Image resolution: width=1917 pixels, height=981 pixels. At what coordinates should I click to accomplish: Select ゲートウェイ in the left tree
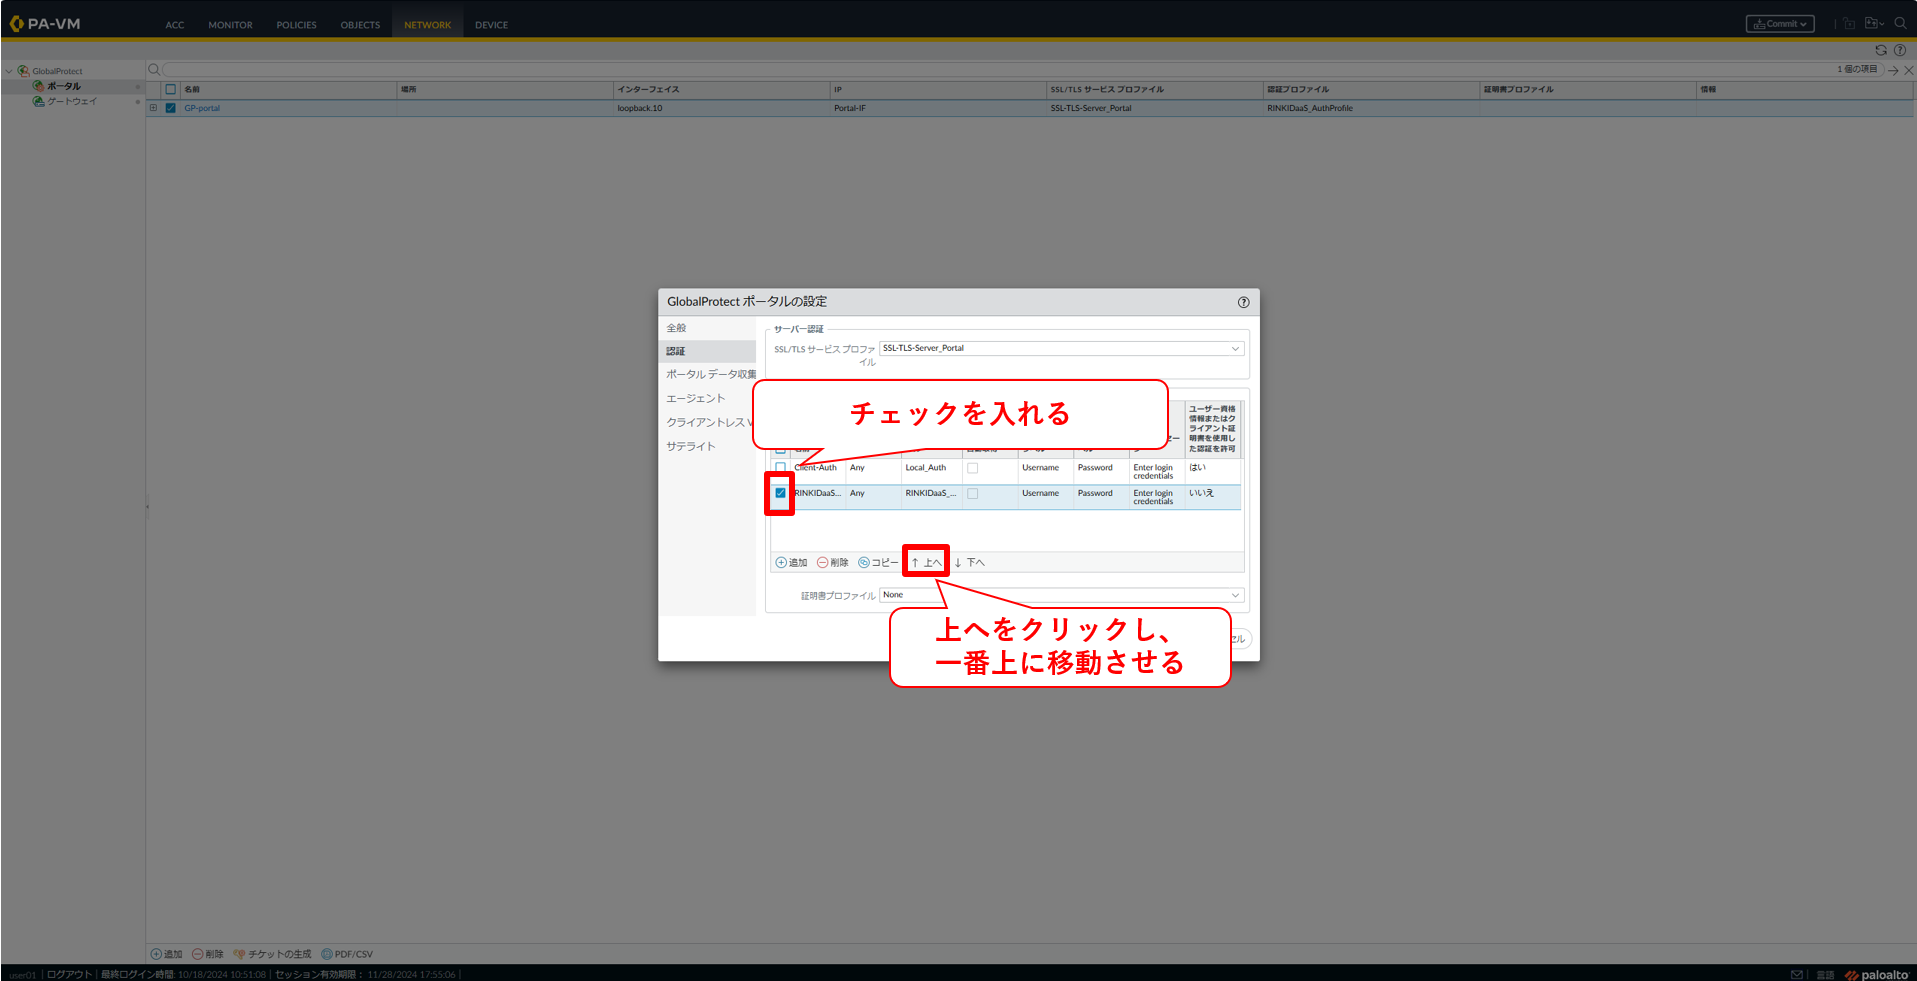[73, 101]
